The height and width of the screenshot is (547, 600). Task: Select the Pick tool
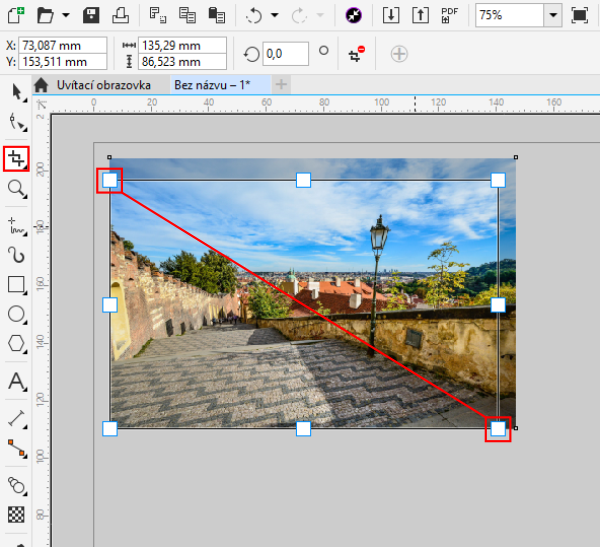(16, 92)
